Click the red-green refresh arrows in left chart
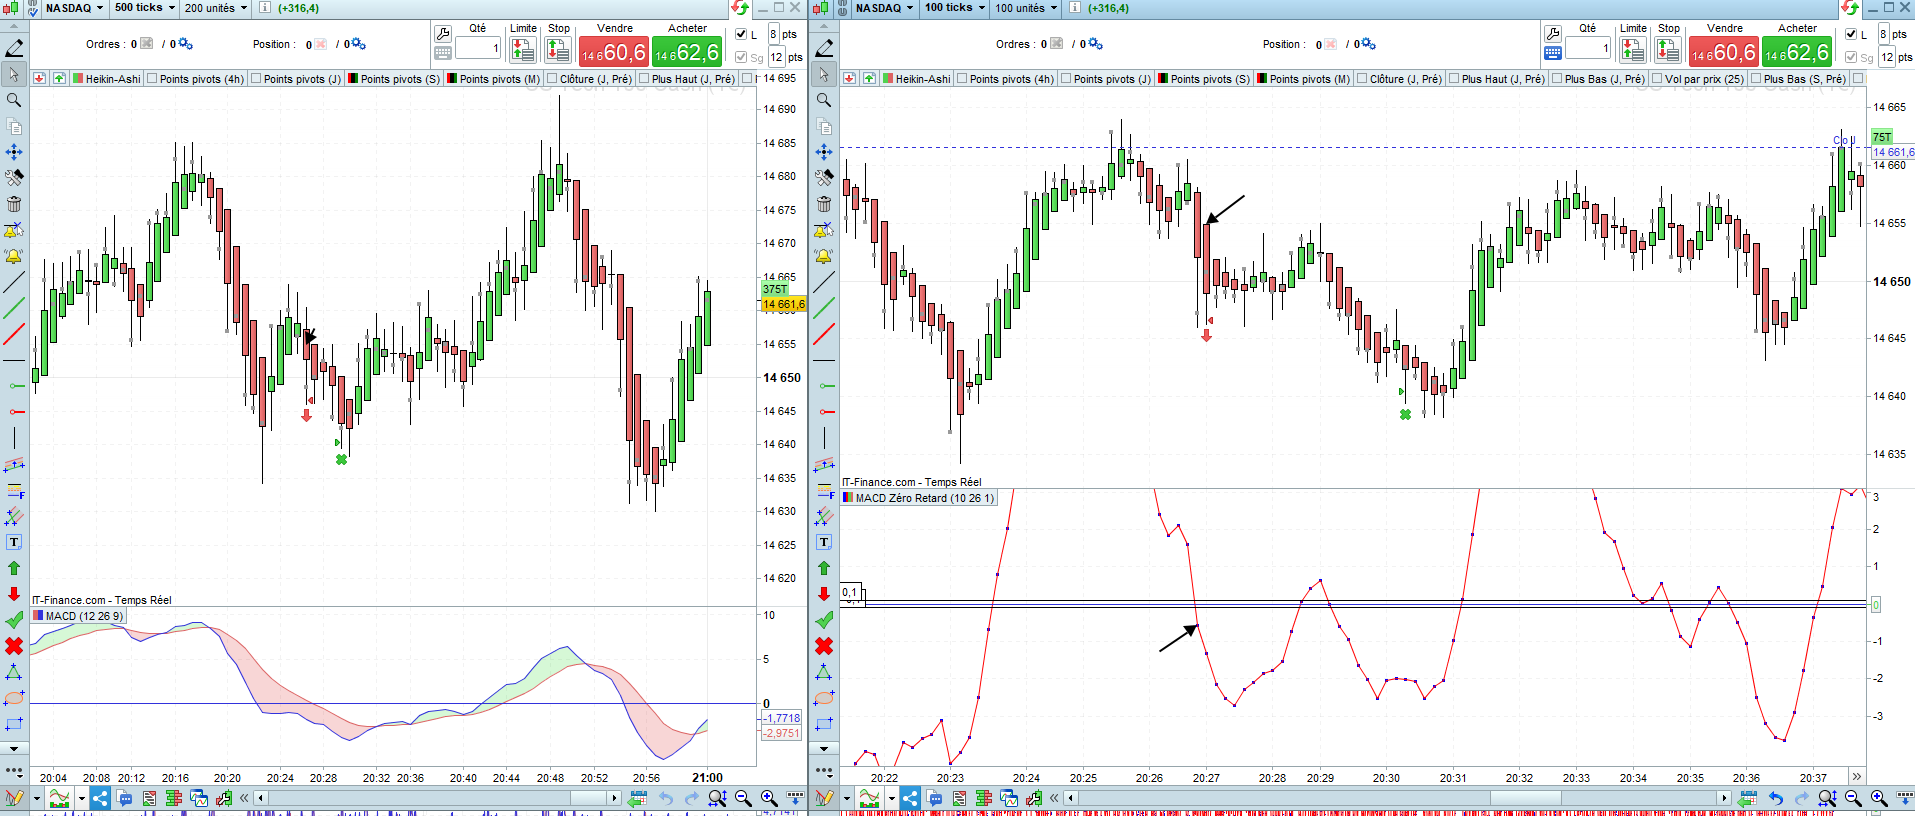Screen dimensions: 1915x816 [740, 8]
